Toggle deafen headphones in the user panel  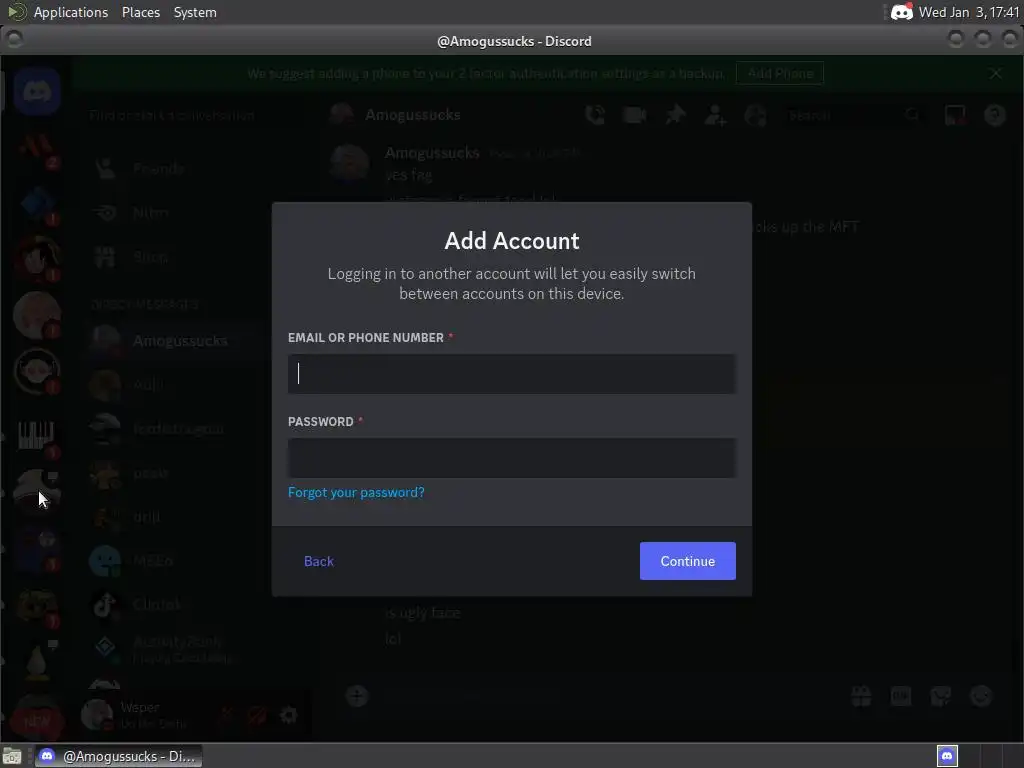[257, 716]
